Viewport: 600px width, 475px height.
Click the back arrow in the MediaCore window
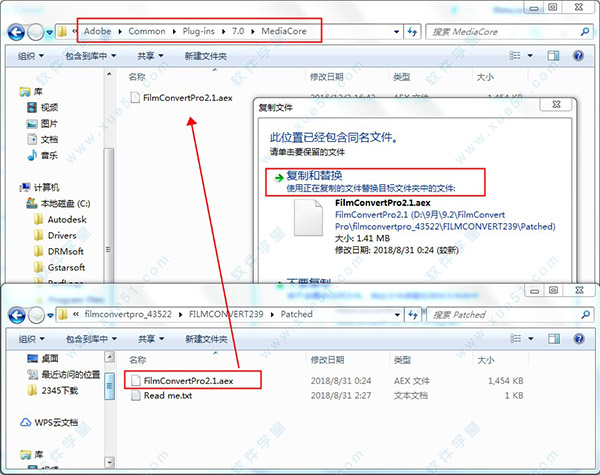[17, 31]
